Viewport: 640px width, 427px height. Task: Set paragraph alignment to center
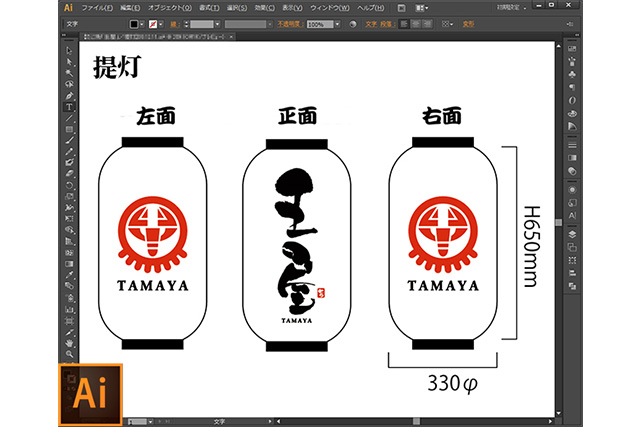(x=416, y=24)
